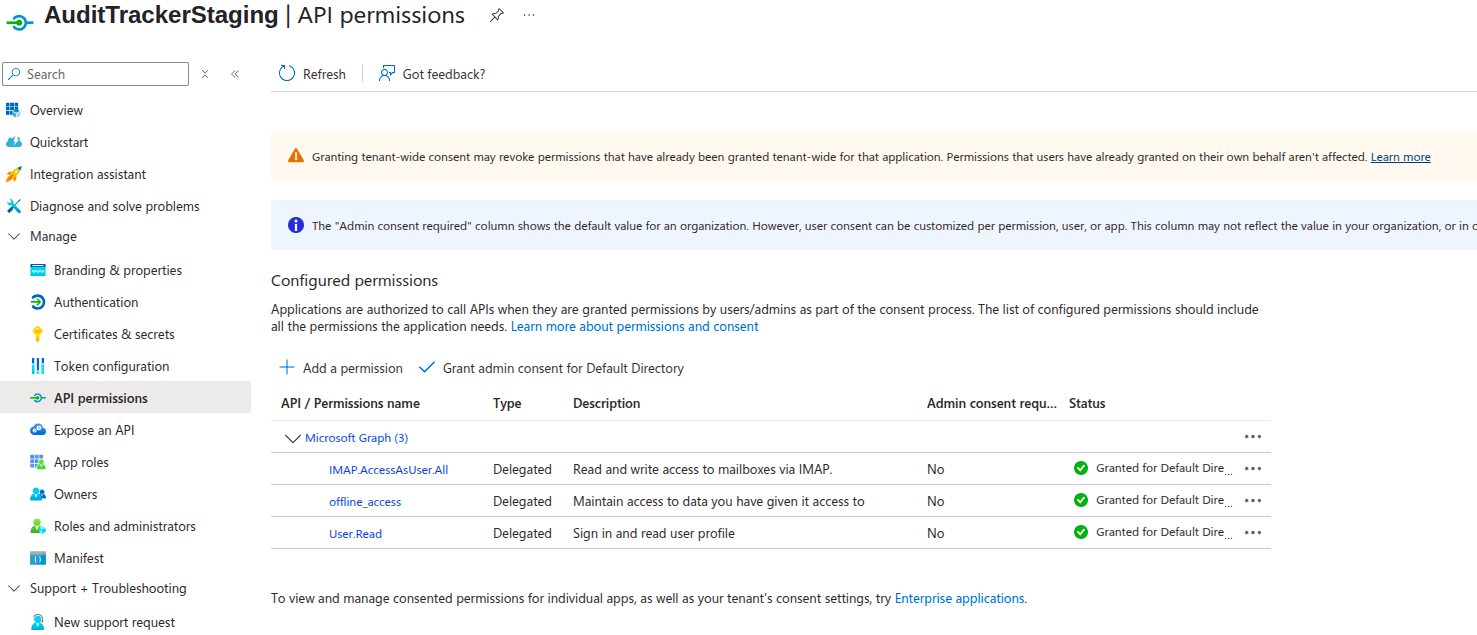This screenshot has height=635, width=1477.
Task: Click the Admin consent required column header
Action: 991,404
